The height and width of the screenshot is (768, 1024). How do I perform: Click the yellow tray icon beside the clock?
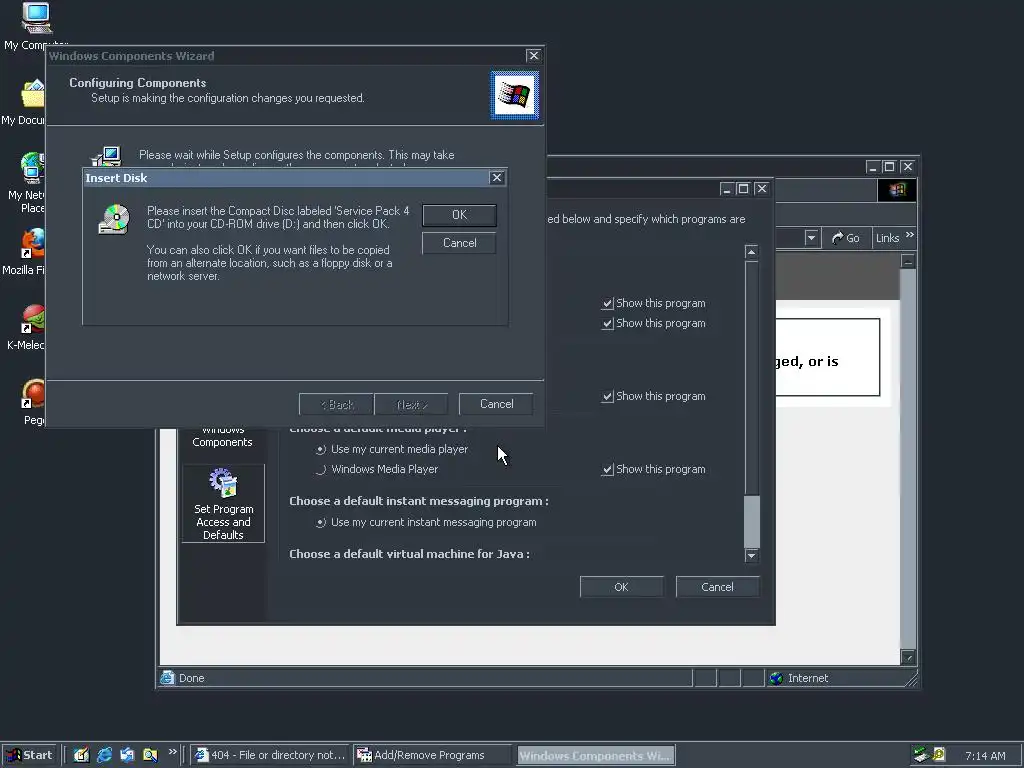[939, 755]
